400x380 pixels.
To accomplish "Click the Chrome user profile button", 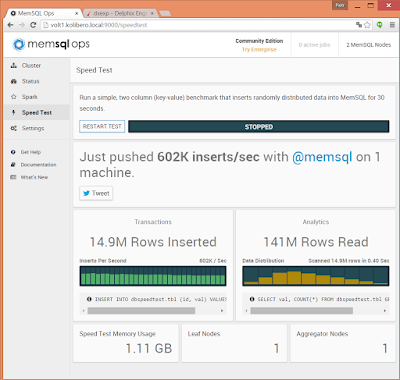I will (x=340, y=5).
